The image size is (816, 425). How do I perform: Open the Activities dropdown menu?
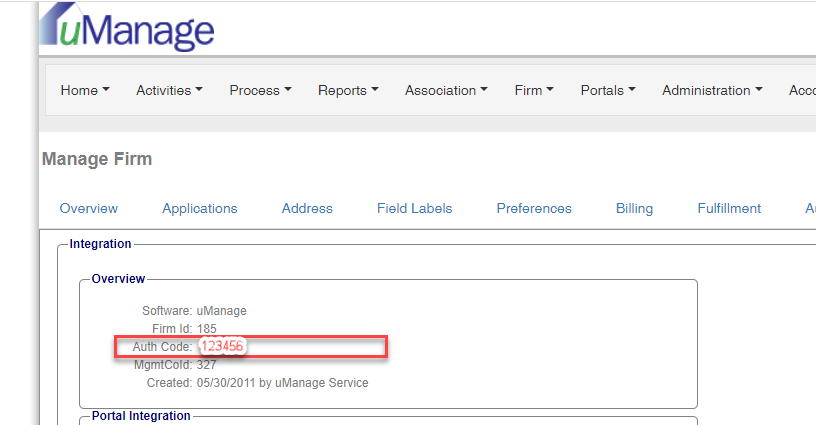169,91
